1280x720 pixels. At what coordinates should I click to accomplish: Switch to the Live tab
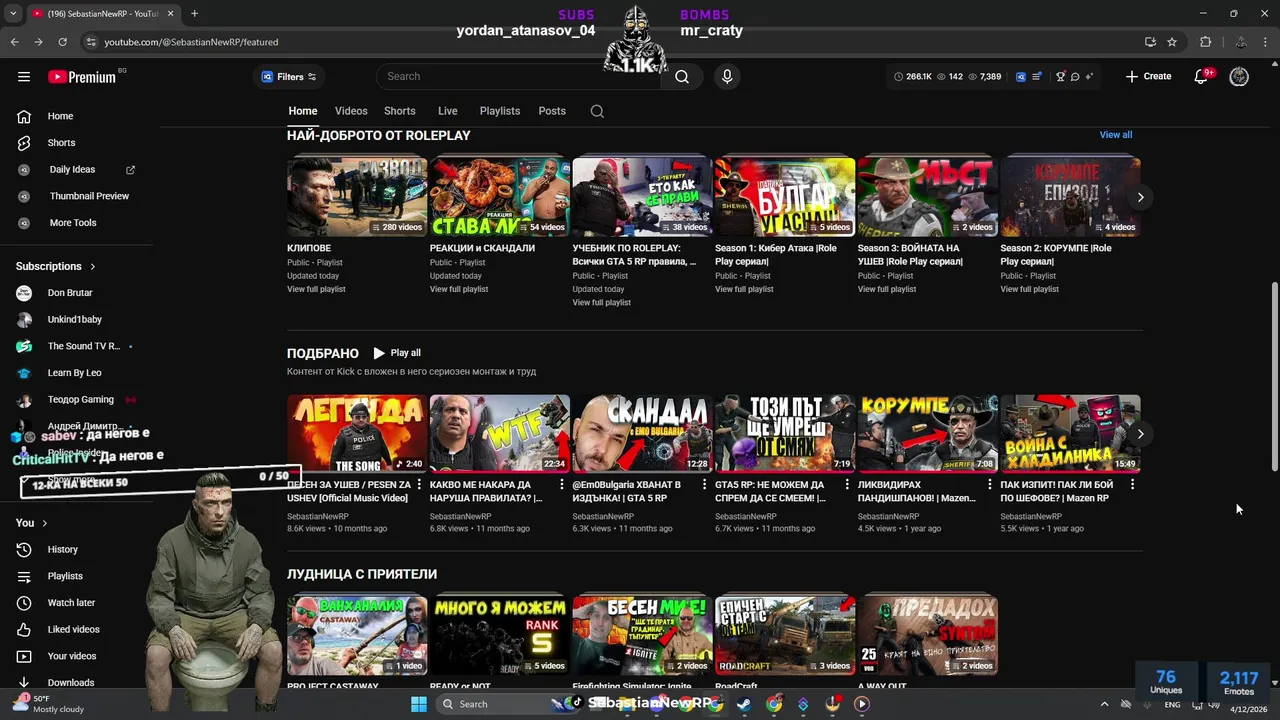click(x=448, y=111)
